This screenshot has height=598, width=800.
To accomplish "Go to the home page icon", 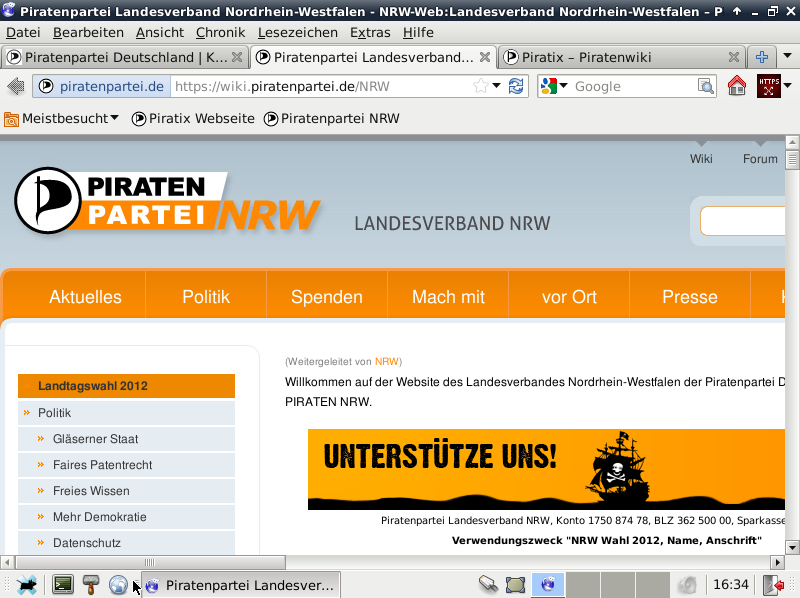I will (737, 87).
